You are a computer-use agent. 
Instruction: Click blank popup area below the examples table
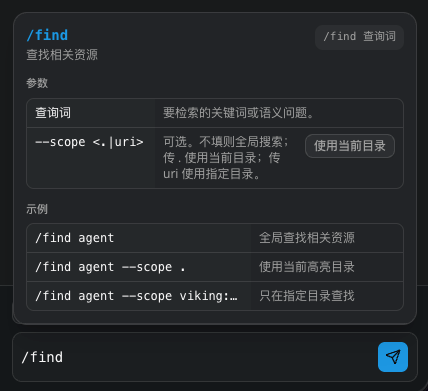click(x=215, y=317)
